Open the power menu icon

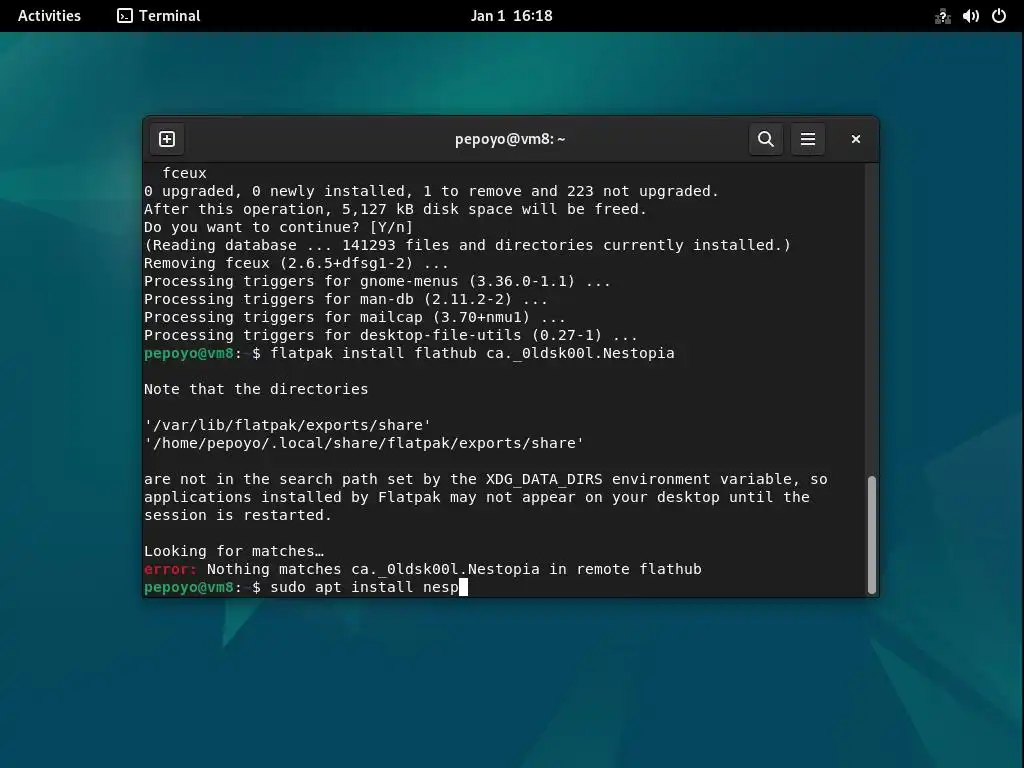pyautogui.click(x=999, y=16)
